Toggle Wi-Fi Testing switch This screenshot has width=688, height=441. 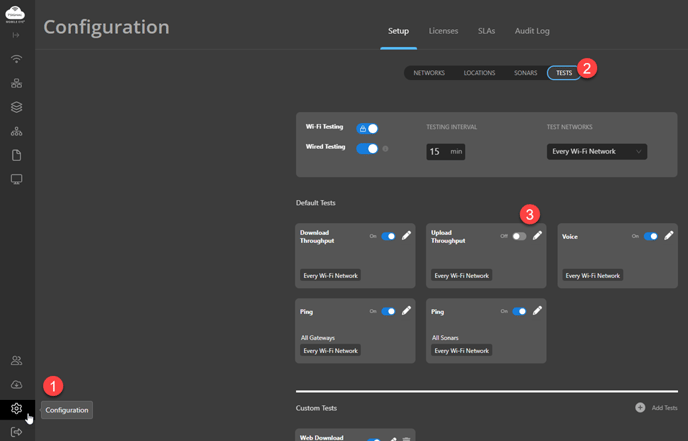(367, 129)
